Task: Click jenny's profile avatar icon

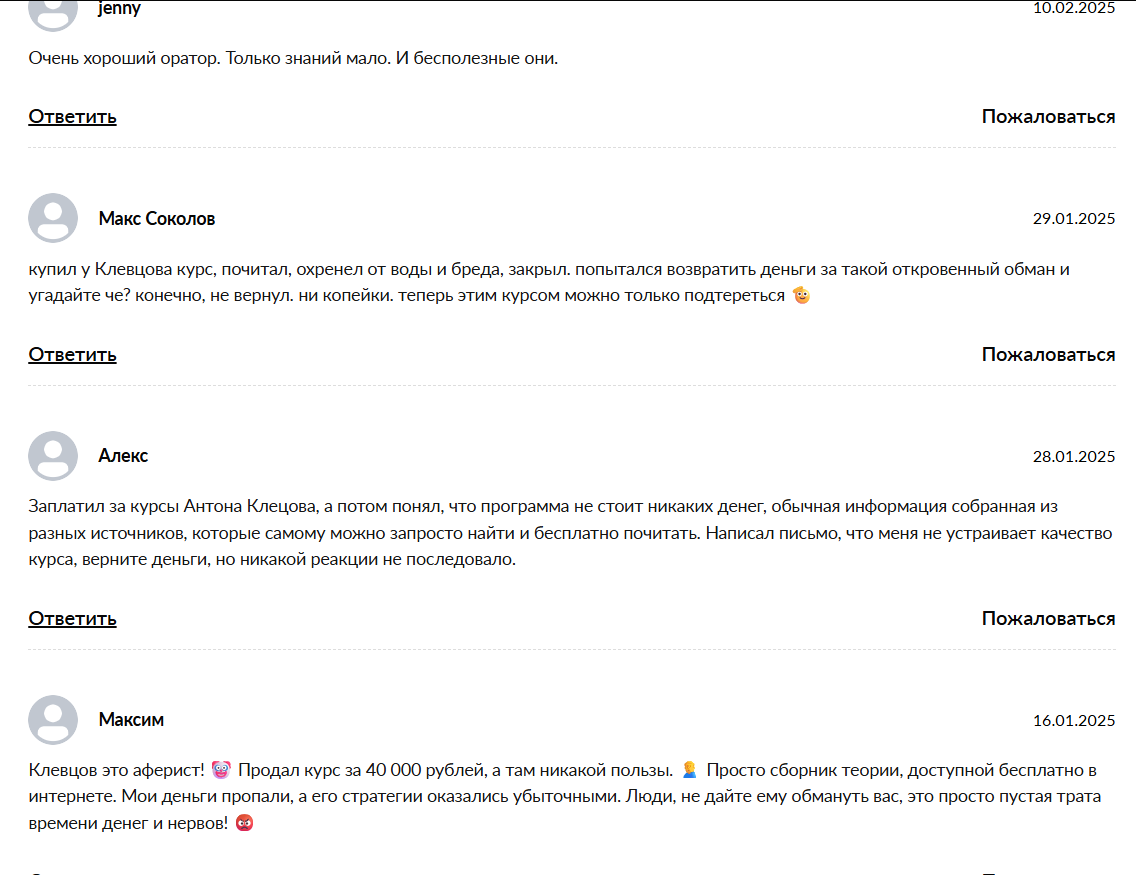Action: [x=53, y=12]
